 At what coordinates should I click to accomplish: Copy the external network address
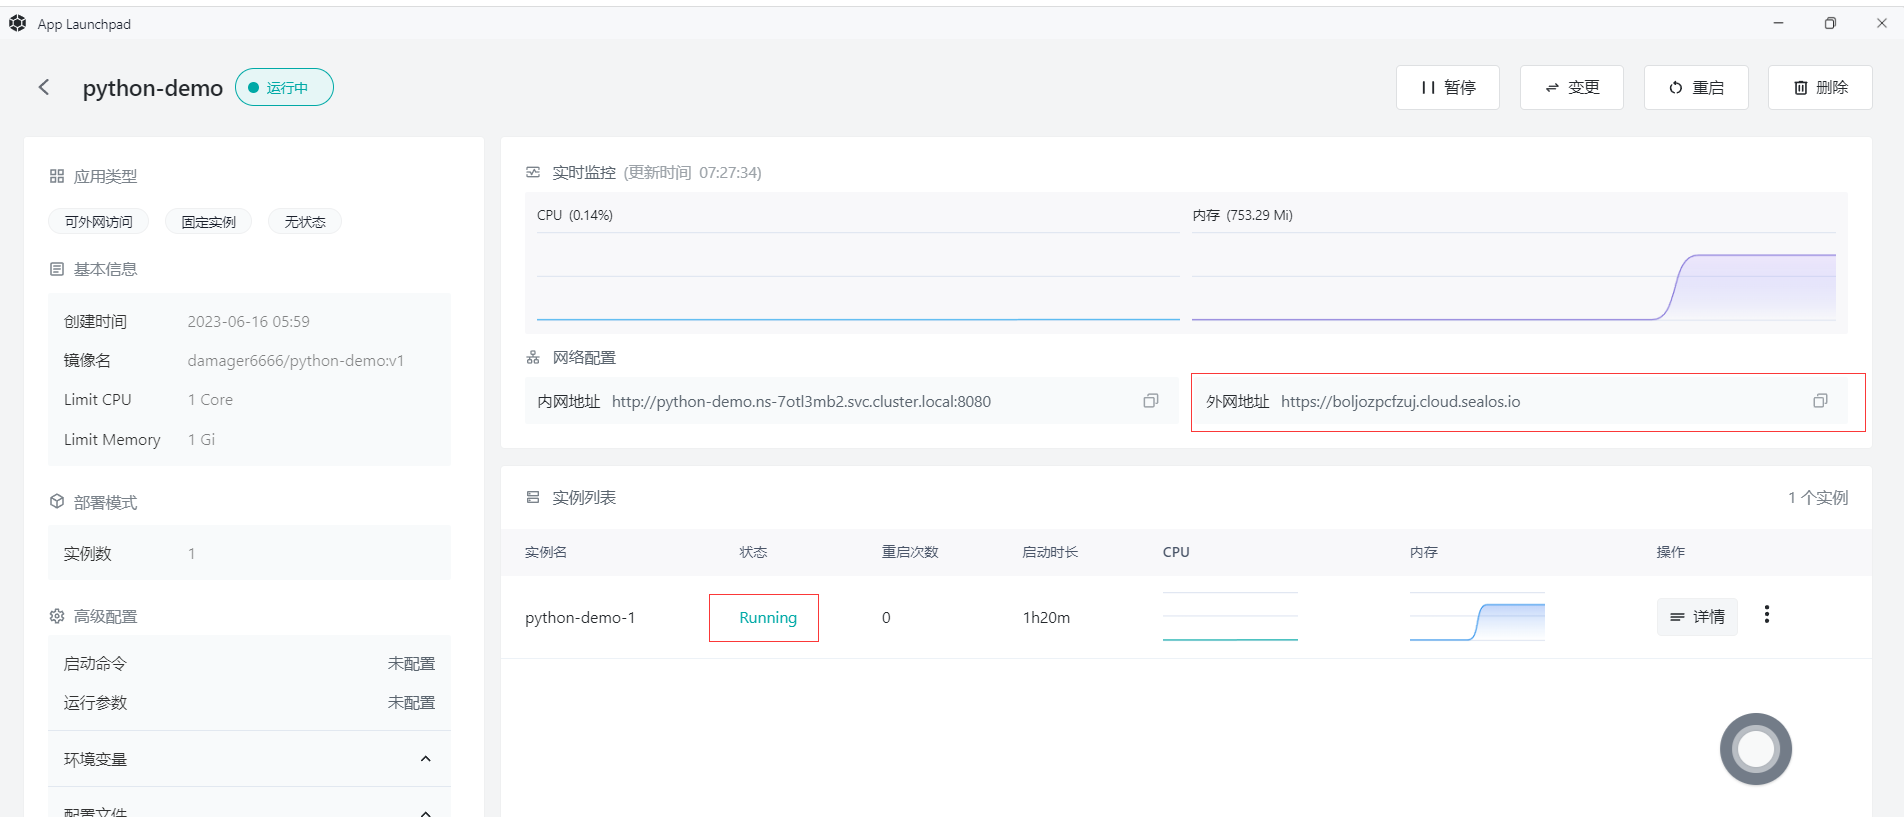1819,401
